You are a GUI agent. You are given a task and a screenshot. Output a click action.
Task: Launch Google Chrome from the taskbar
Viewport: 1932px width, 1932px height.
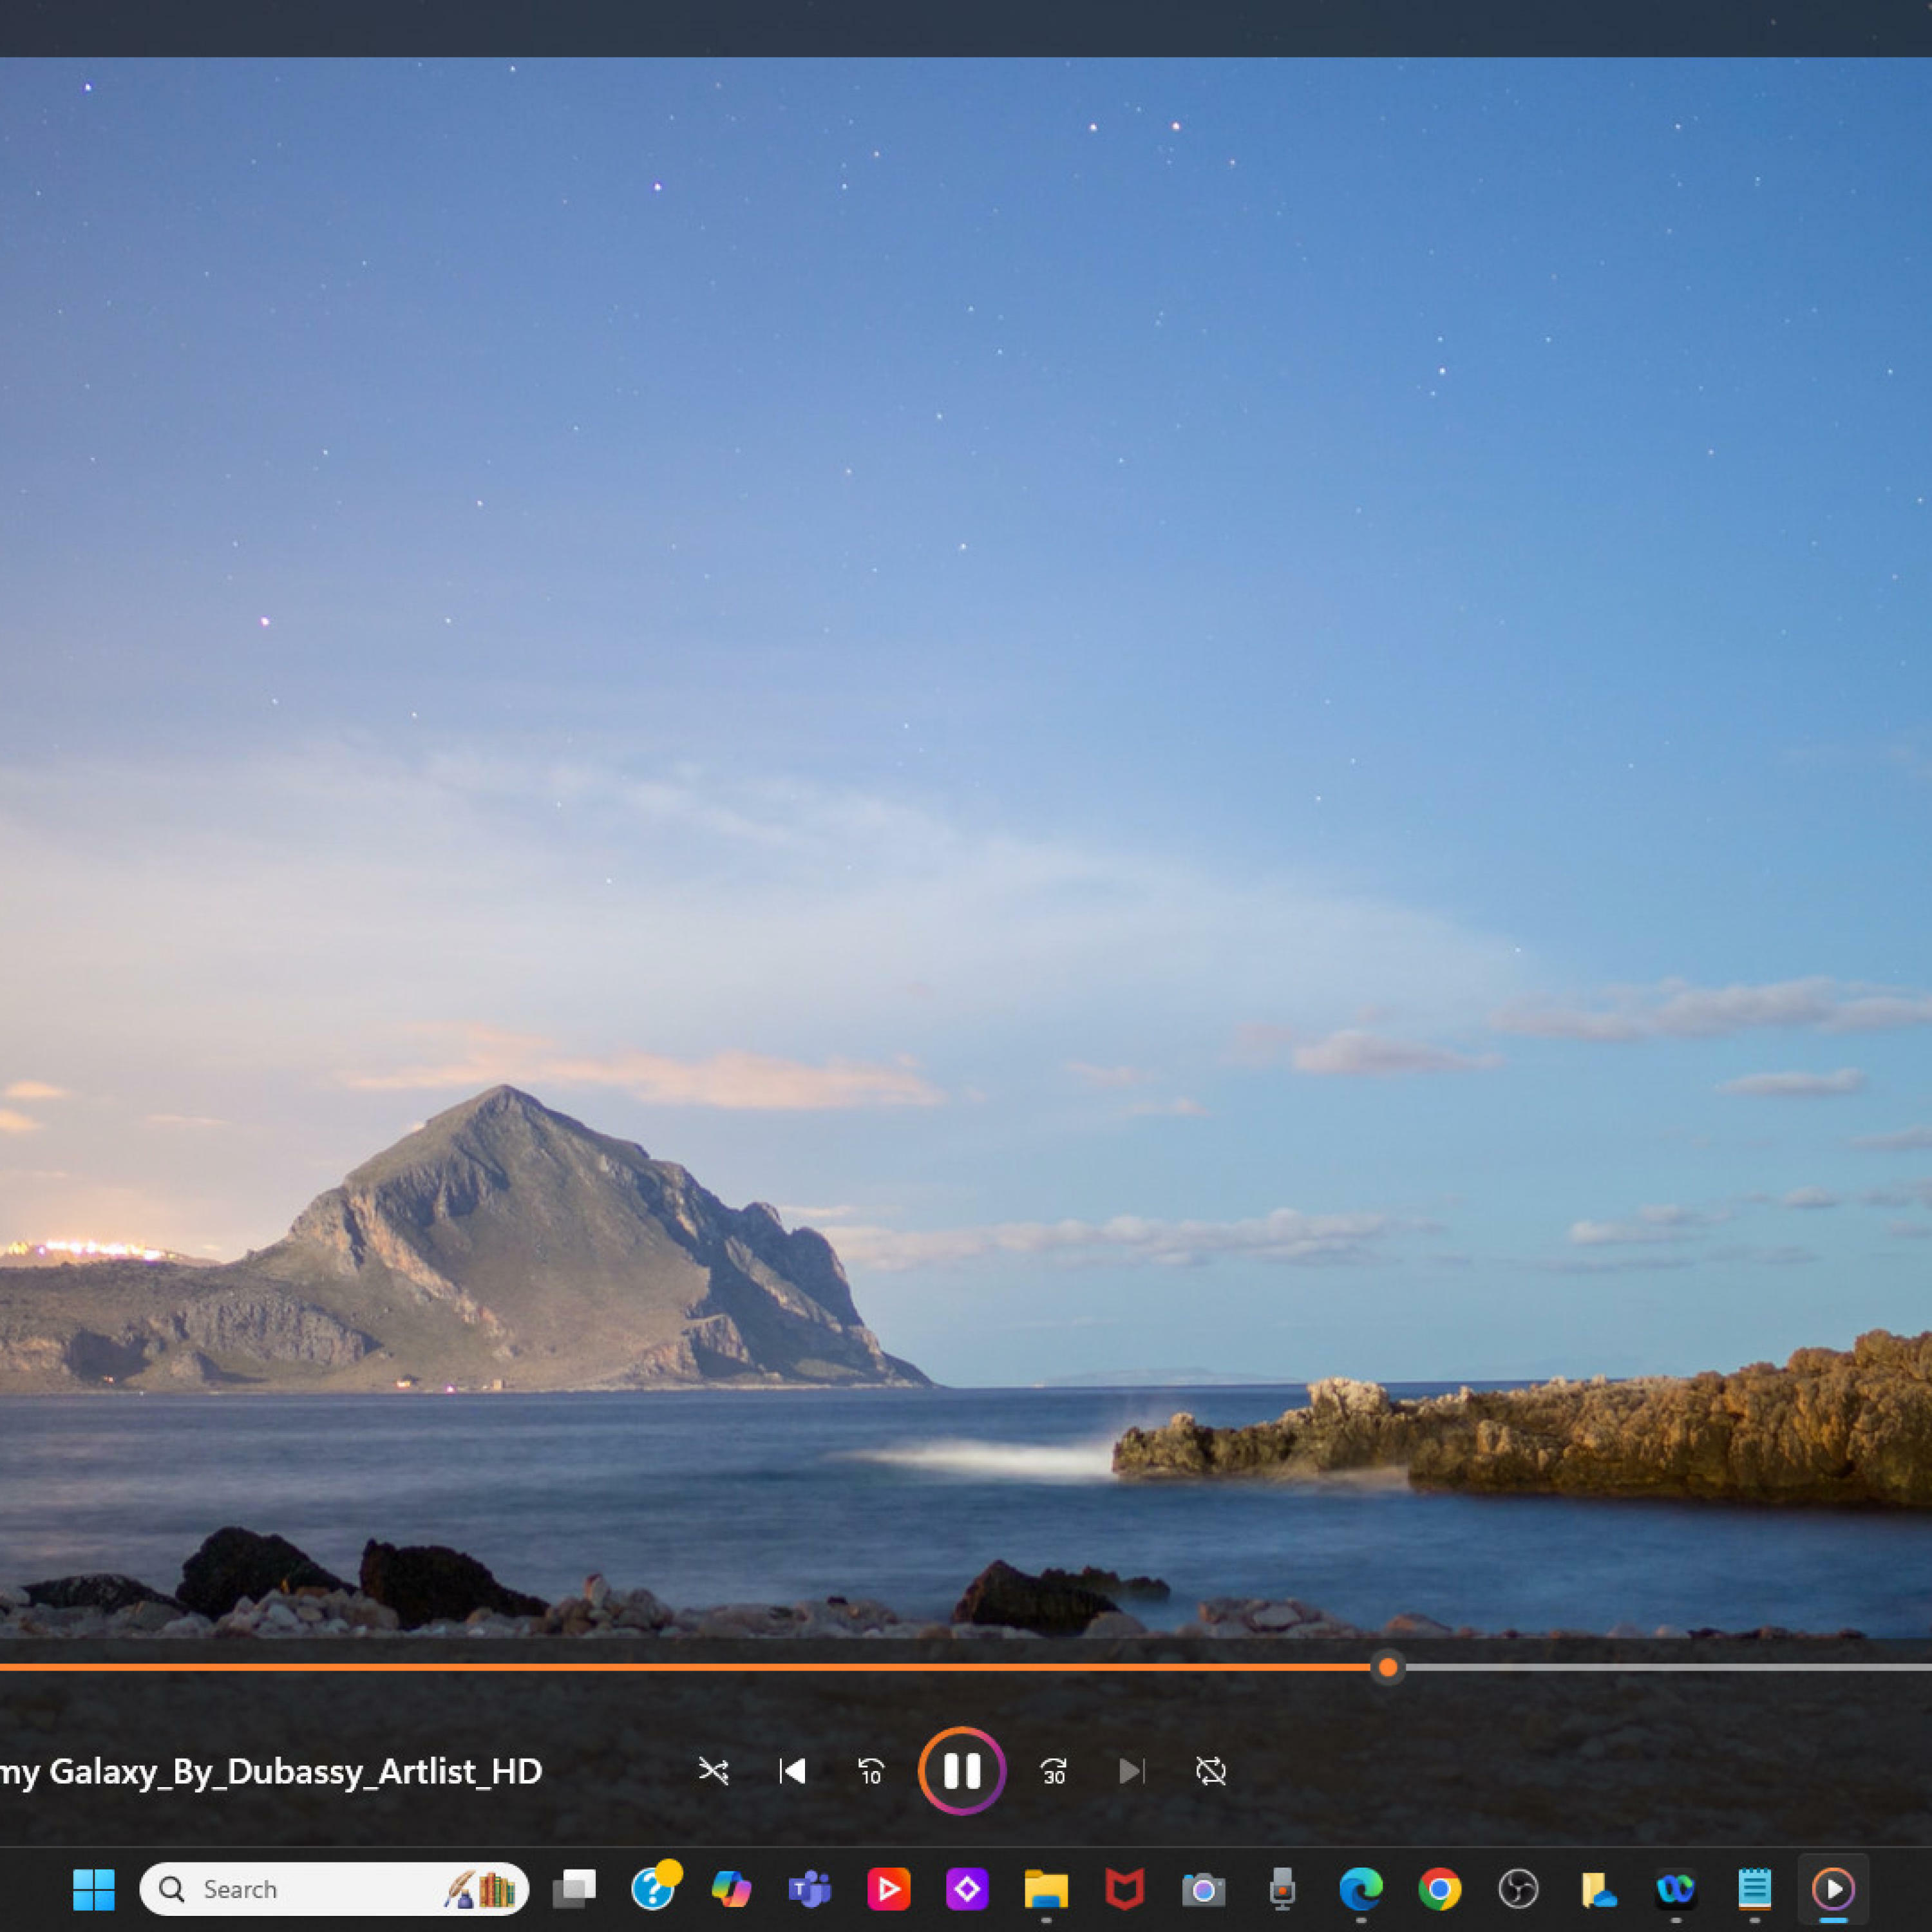[1439, 1889]
